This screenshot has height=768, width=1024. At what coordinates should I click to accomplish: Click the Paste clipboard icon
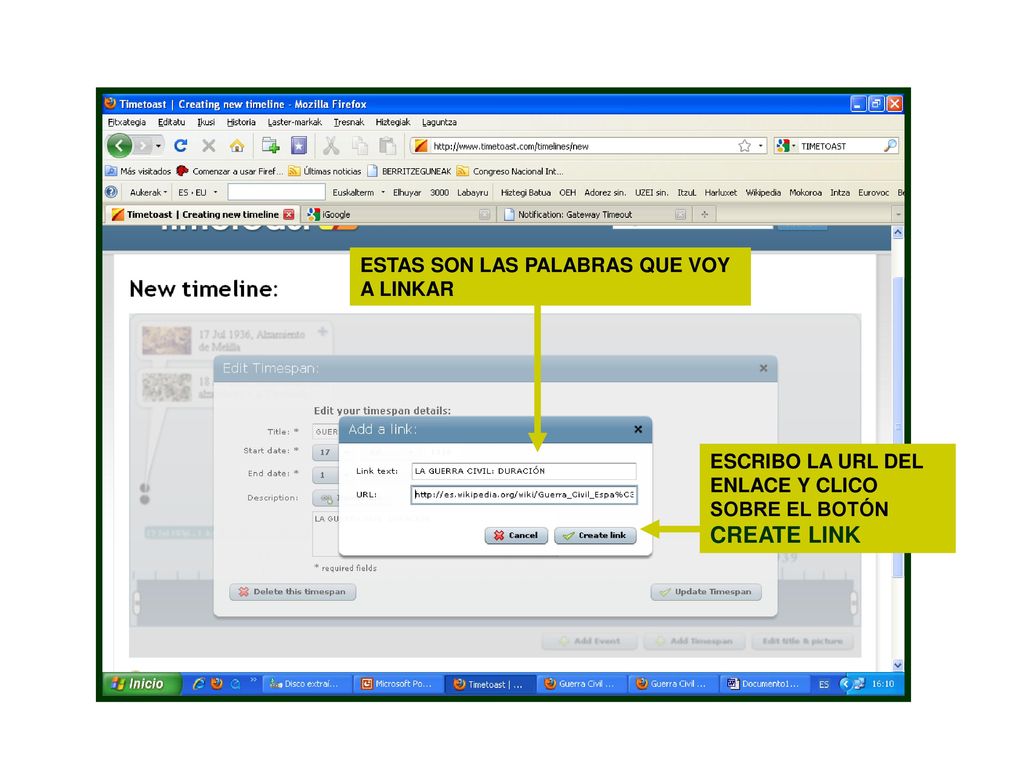387,146
